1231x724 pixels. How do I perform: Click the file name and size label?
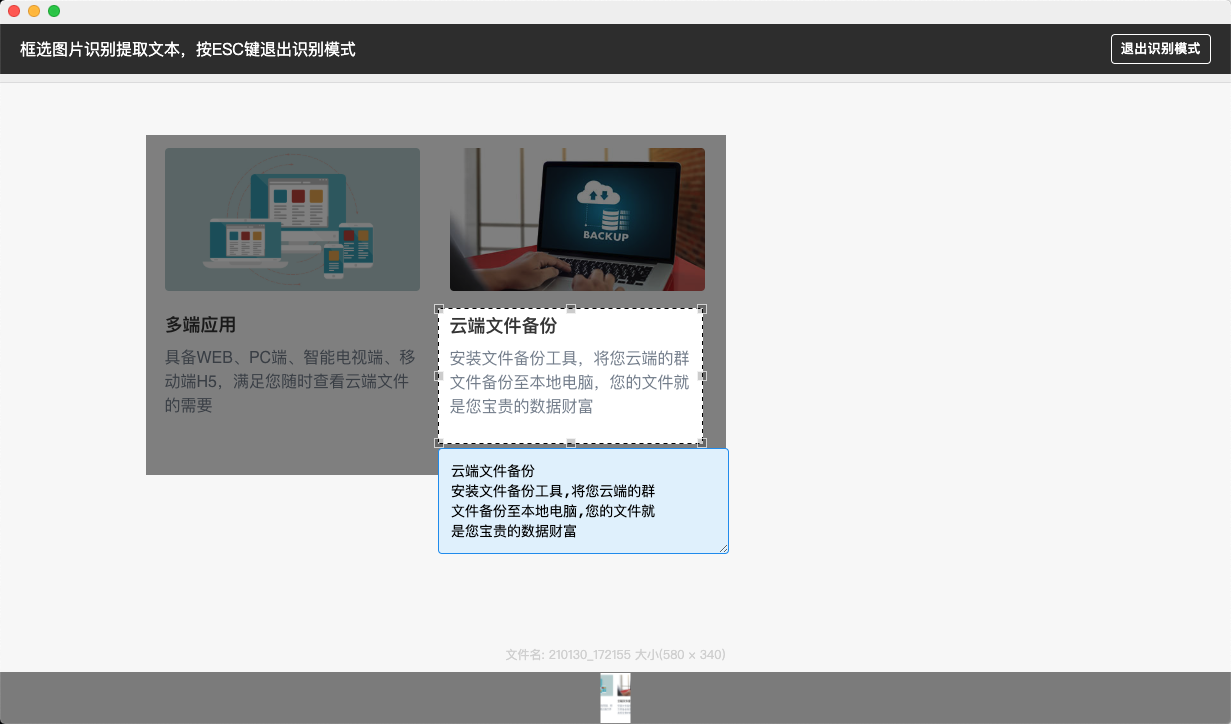[x=615, y=655]
